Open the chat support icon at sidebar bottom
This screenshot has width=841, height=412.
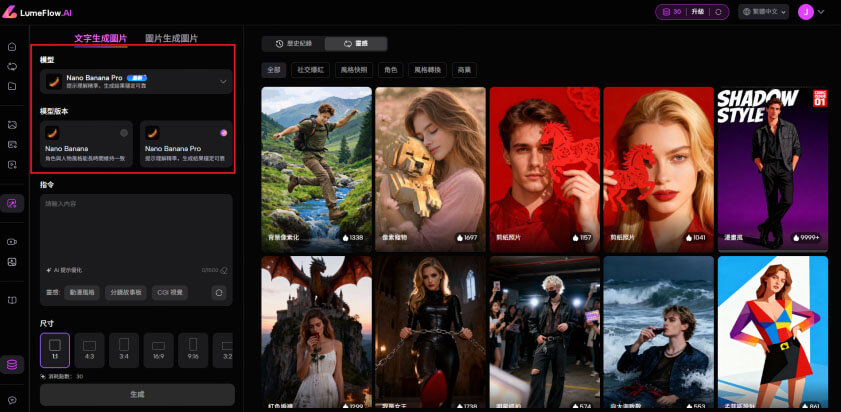(13, 401)
